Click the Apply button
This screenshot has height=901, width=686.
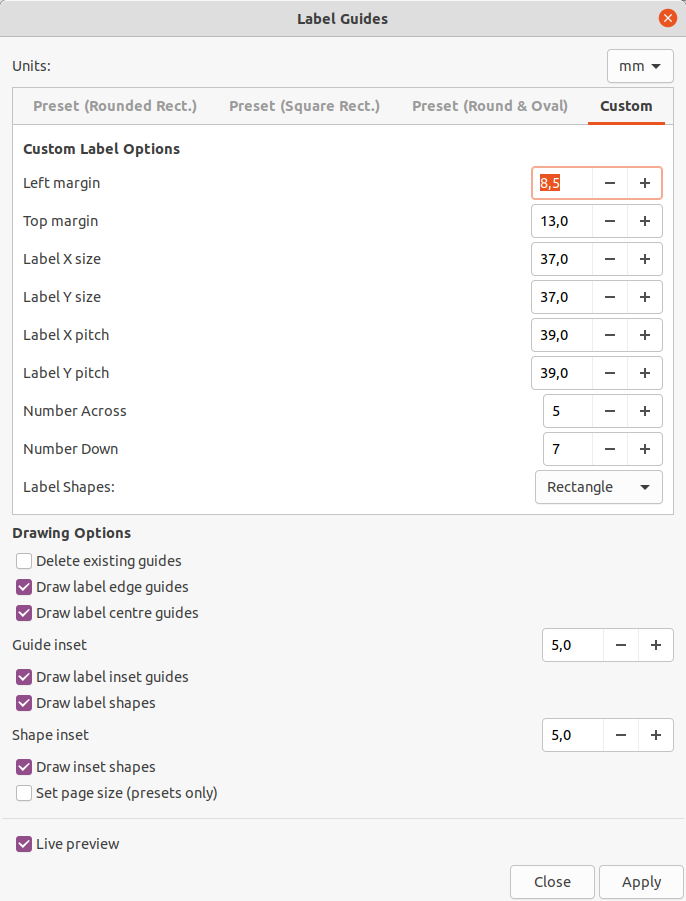pos(641,882)
